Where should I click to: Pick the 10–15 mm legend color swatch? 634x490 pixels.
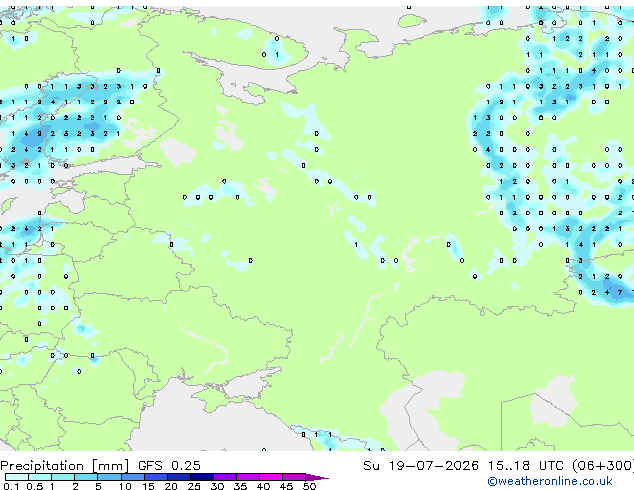click(132, 477)
